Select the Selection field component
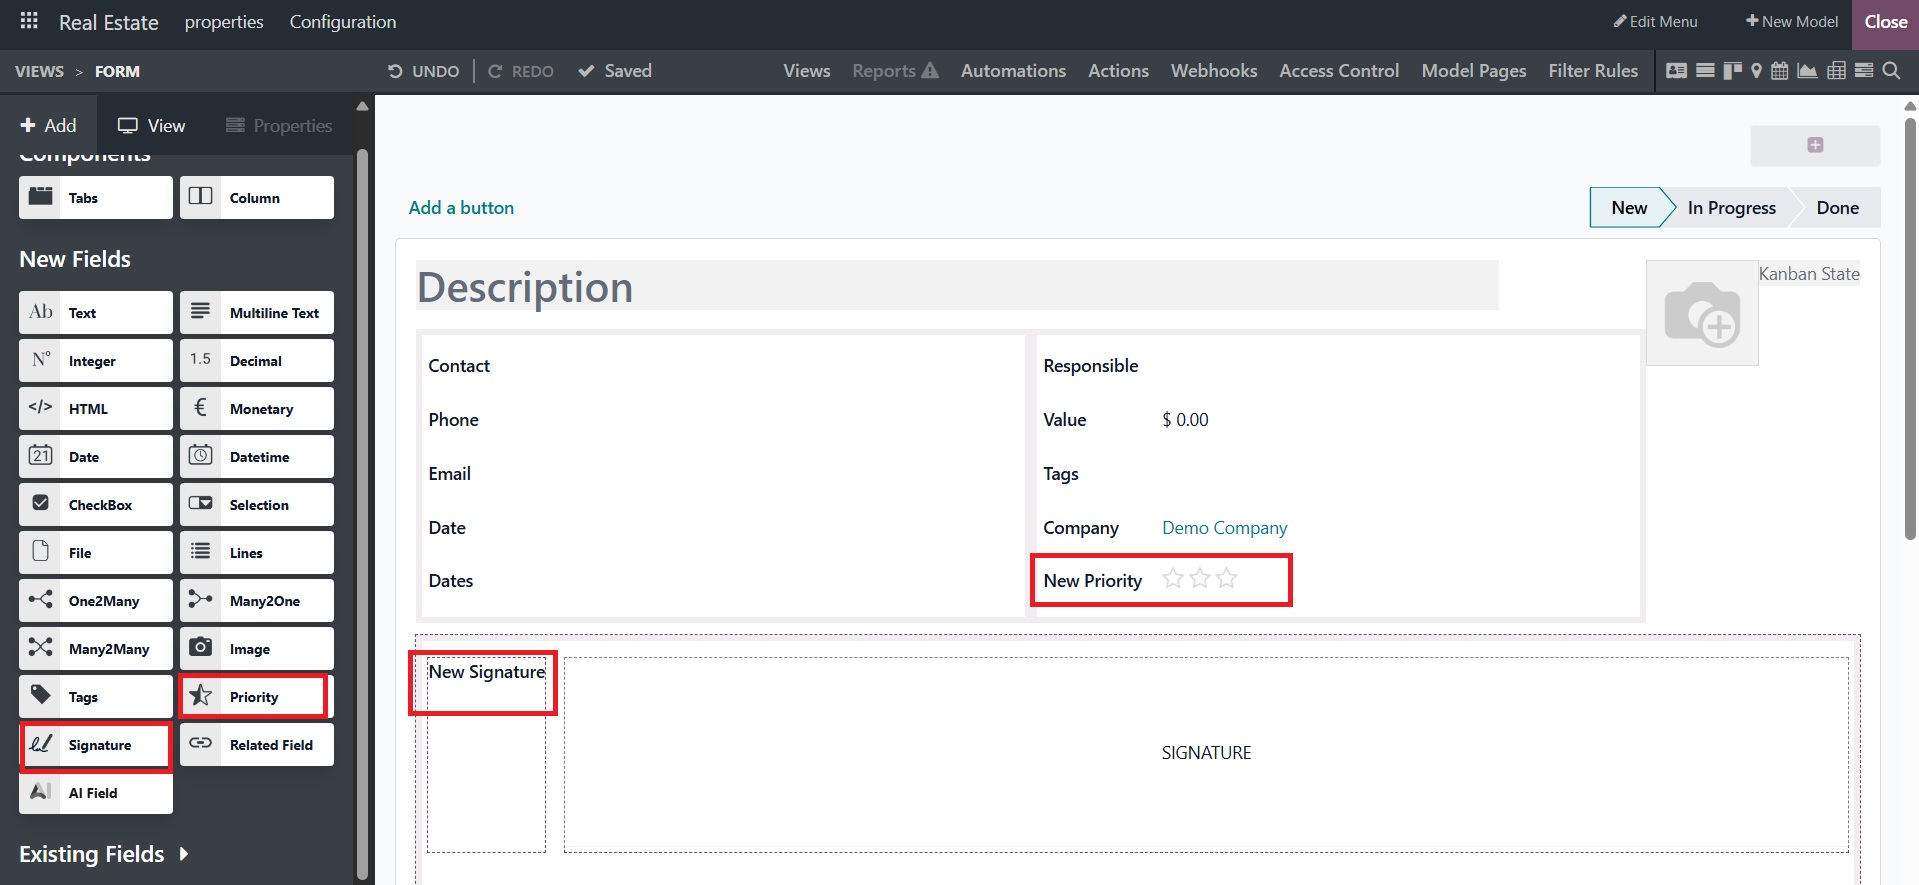1919x885 pixels. 257,505
